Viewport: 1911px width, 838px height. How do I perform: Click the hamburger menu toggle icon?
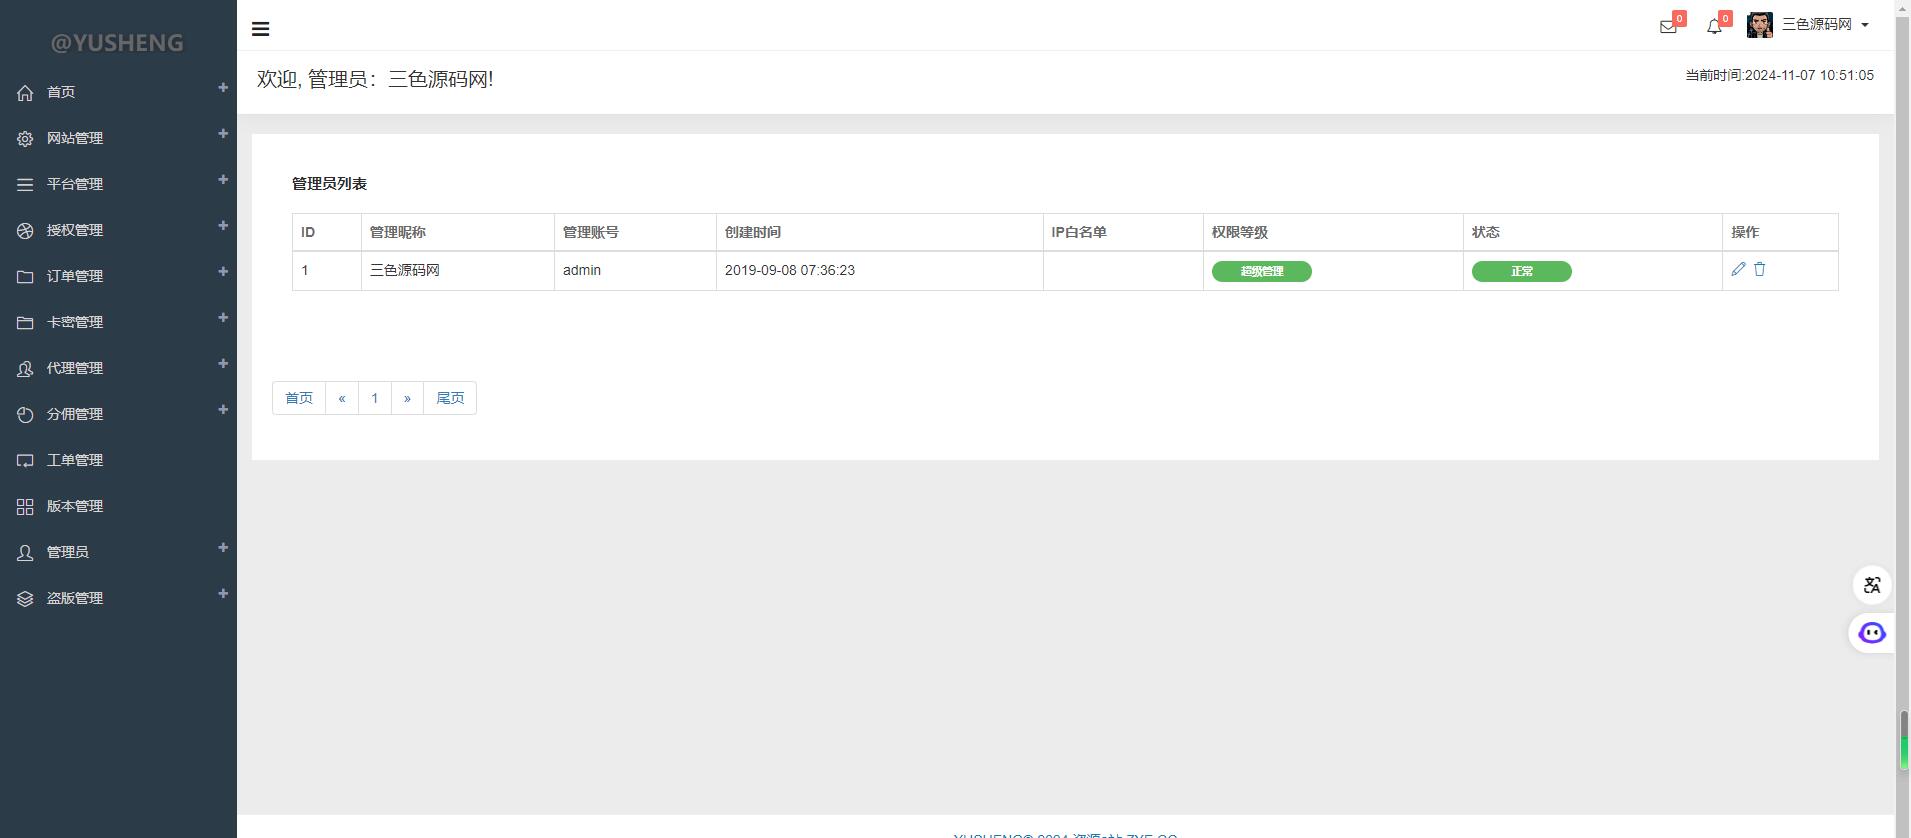click(260, 29)
